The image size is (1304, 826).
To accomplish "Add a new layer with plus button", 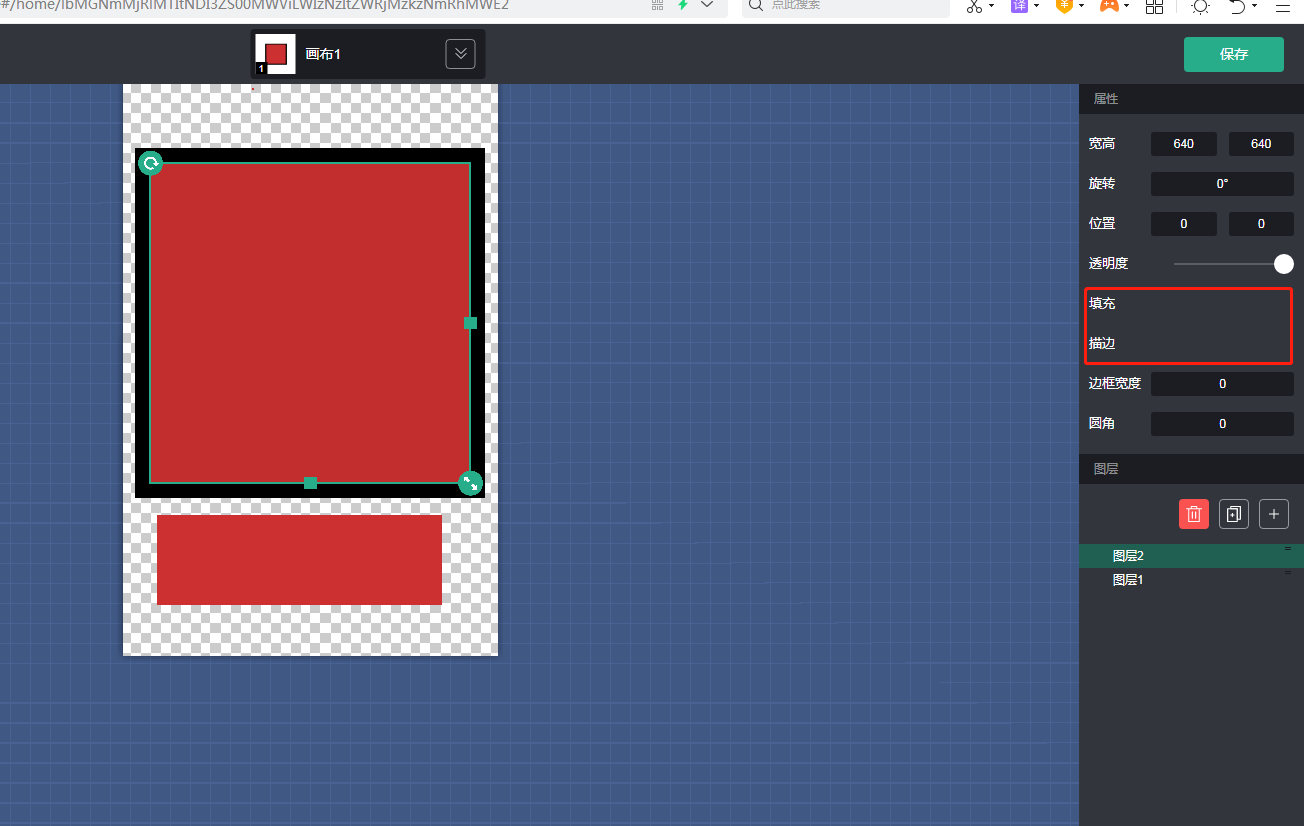I will [1273, 514].
